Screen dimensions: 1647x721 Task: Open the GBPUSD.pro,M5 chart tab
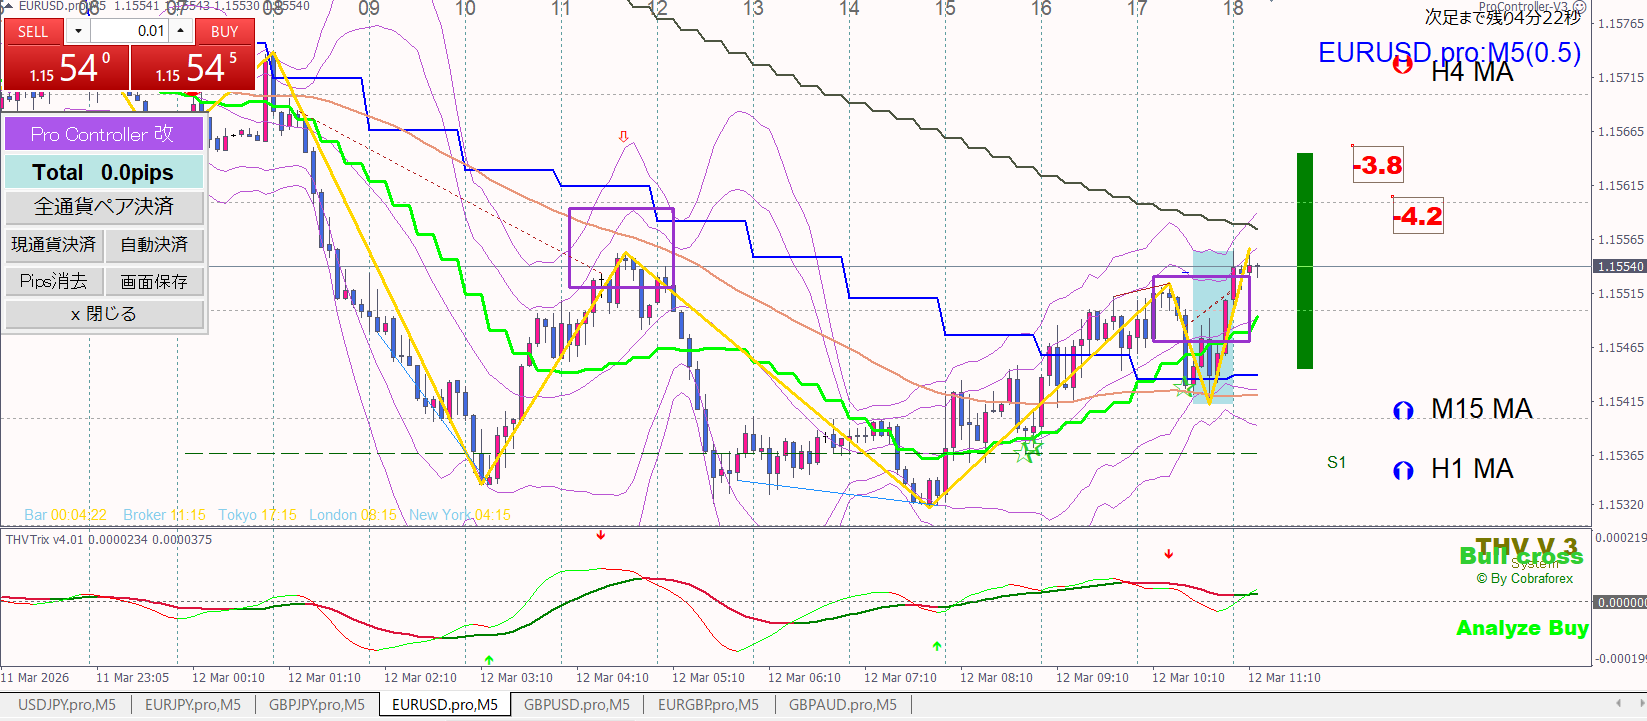pyautogui.click(x=576, y=705)
